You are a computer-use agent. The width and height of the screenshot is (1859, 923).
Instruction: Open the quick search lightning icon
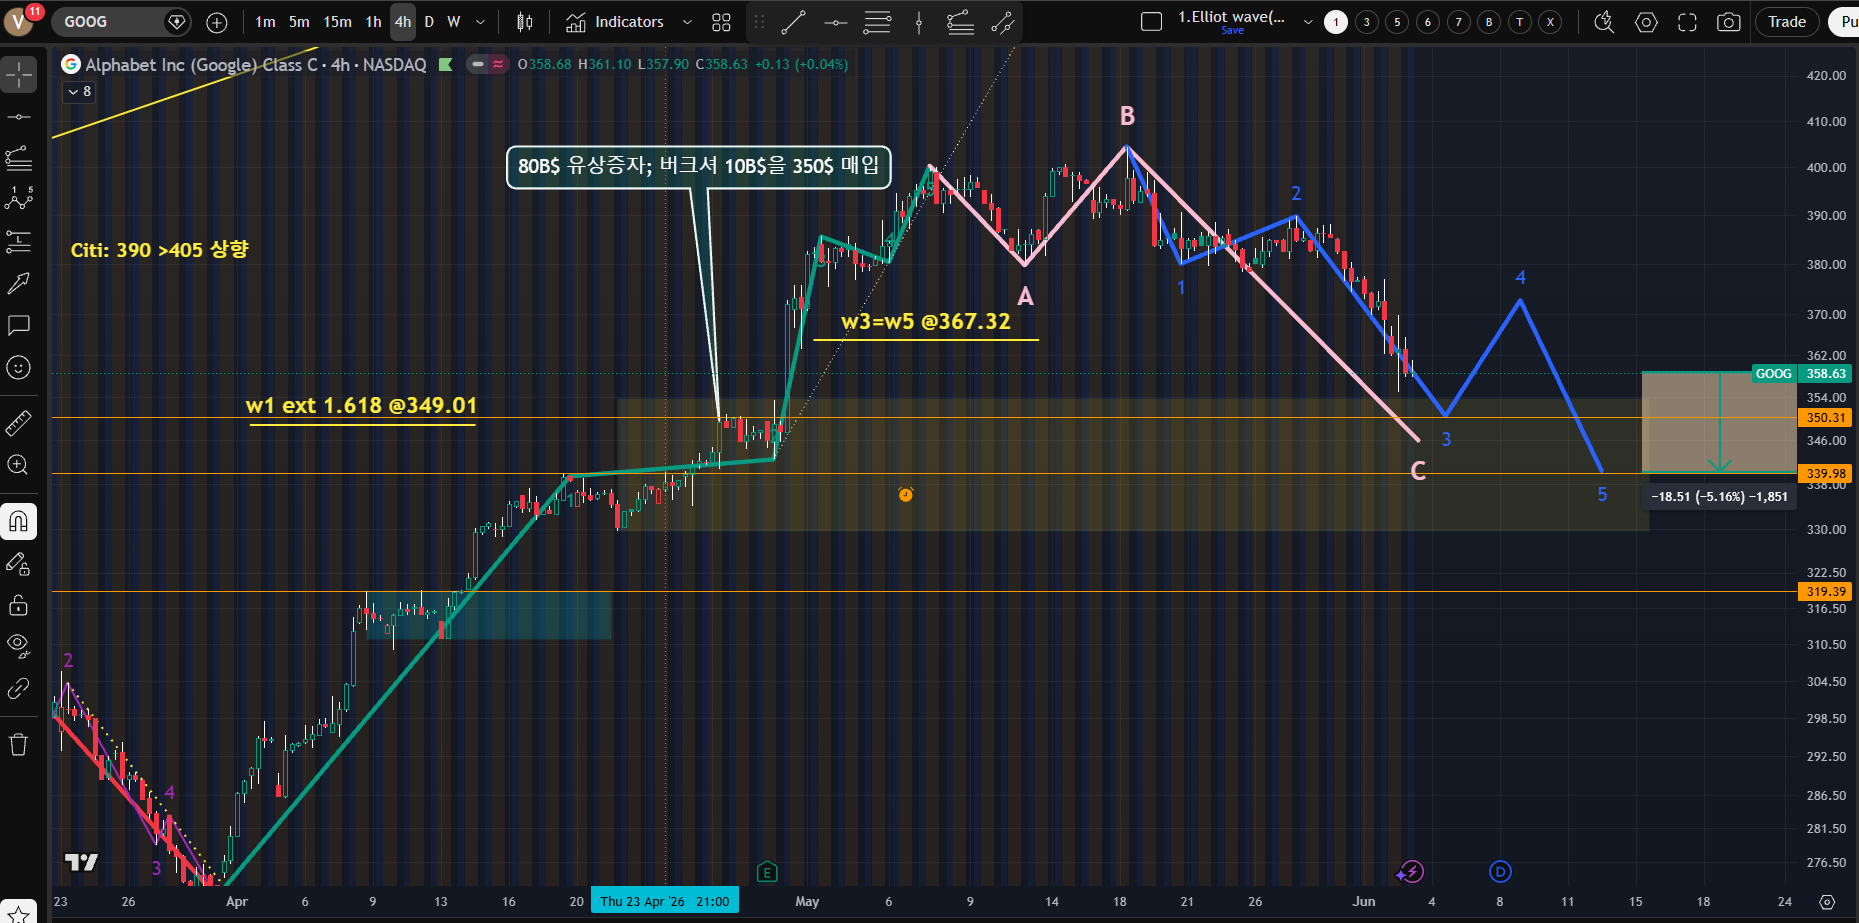(x=1604, y=22)
